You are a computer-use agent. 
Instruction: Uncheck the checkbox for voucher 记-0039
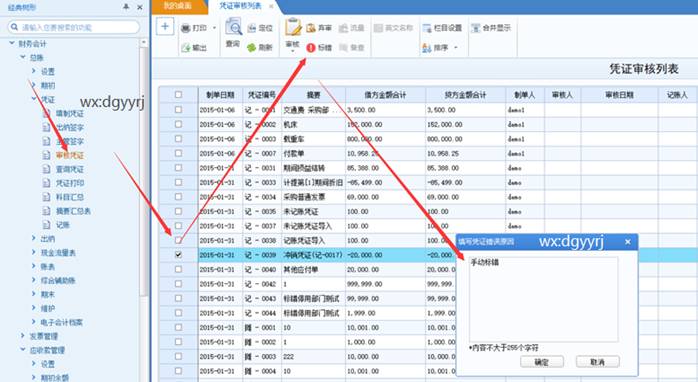click(179, 255)
